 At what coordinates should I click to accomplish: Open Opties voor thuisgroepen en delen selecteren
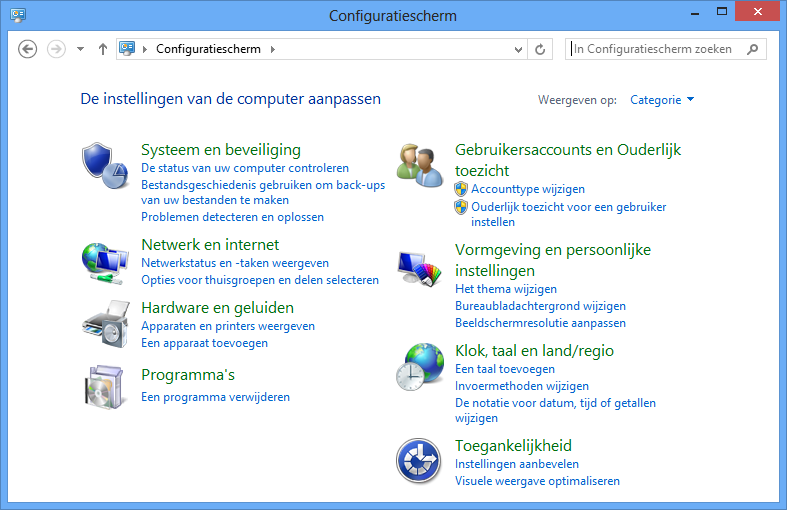(260, 280)
